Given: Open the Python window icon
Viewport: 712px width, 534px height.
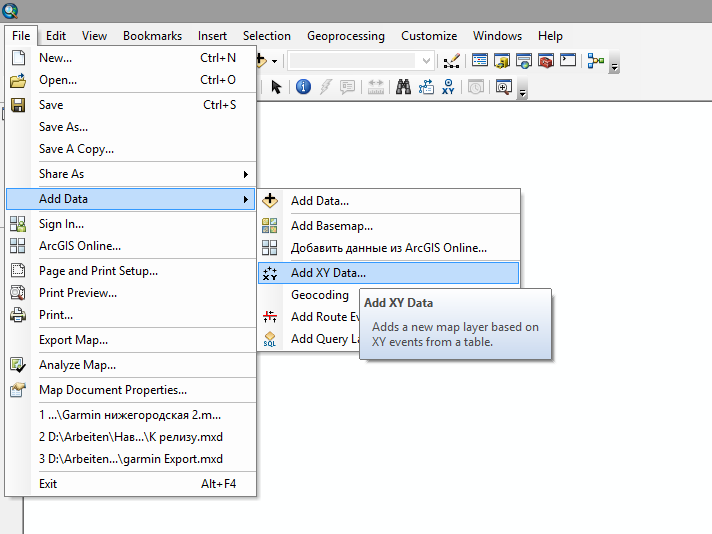Looking at the screenshot, I should tap(567, 62).
